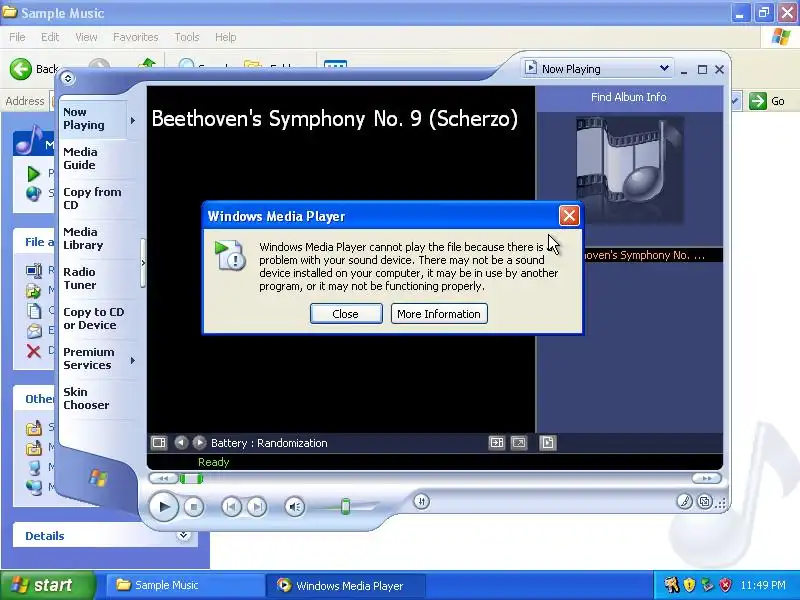Viewport: 800px width, 600px height.
Task: Click the seek bar position thumb
Action: click(191, 479)
